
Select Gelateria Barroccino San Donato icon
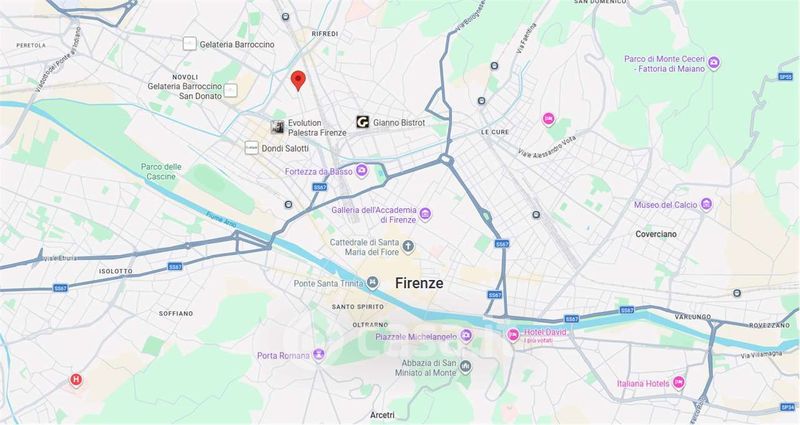(x=231, y=91)
